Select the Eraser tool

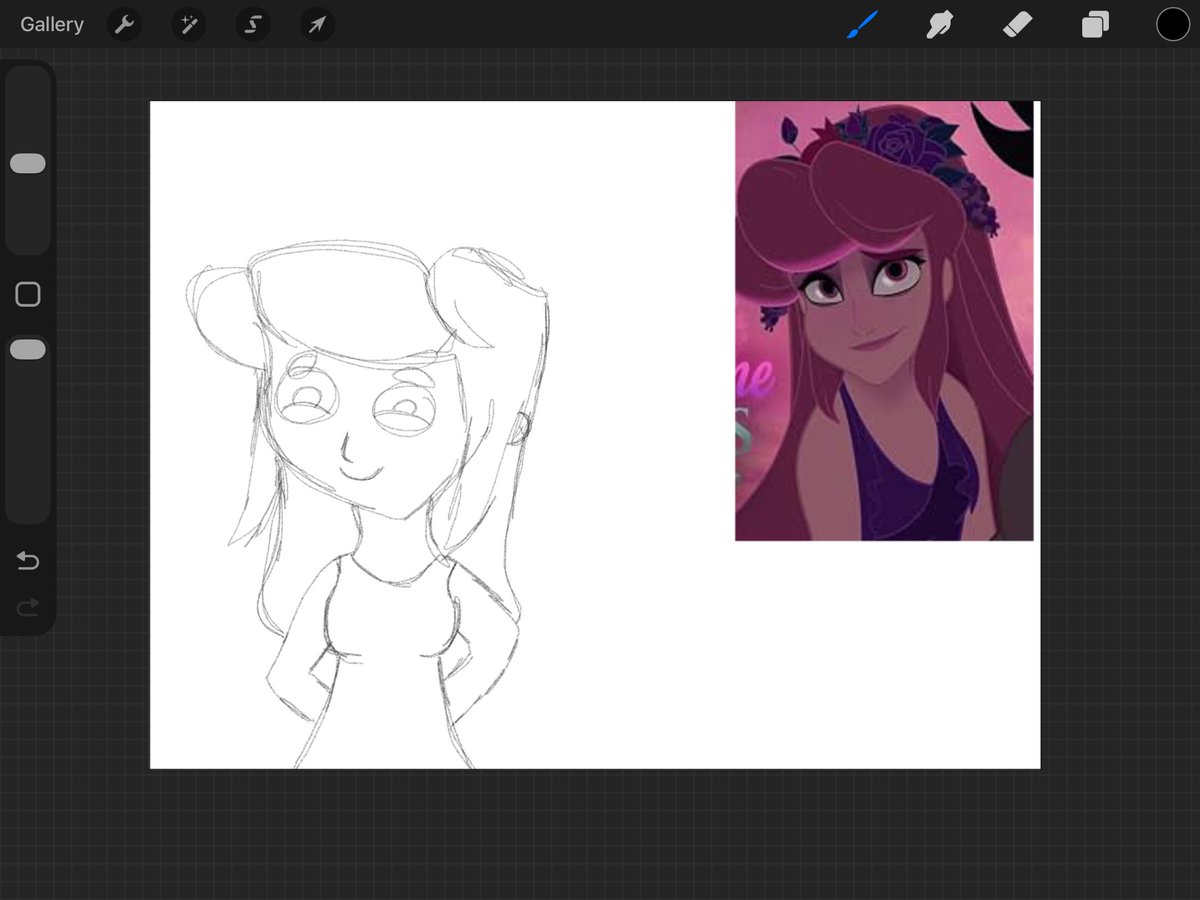tap(1017, 24)
